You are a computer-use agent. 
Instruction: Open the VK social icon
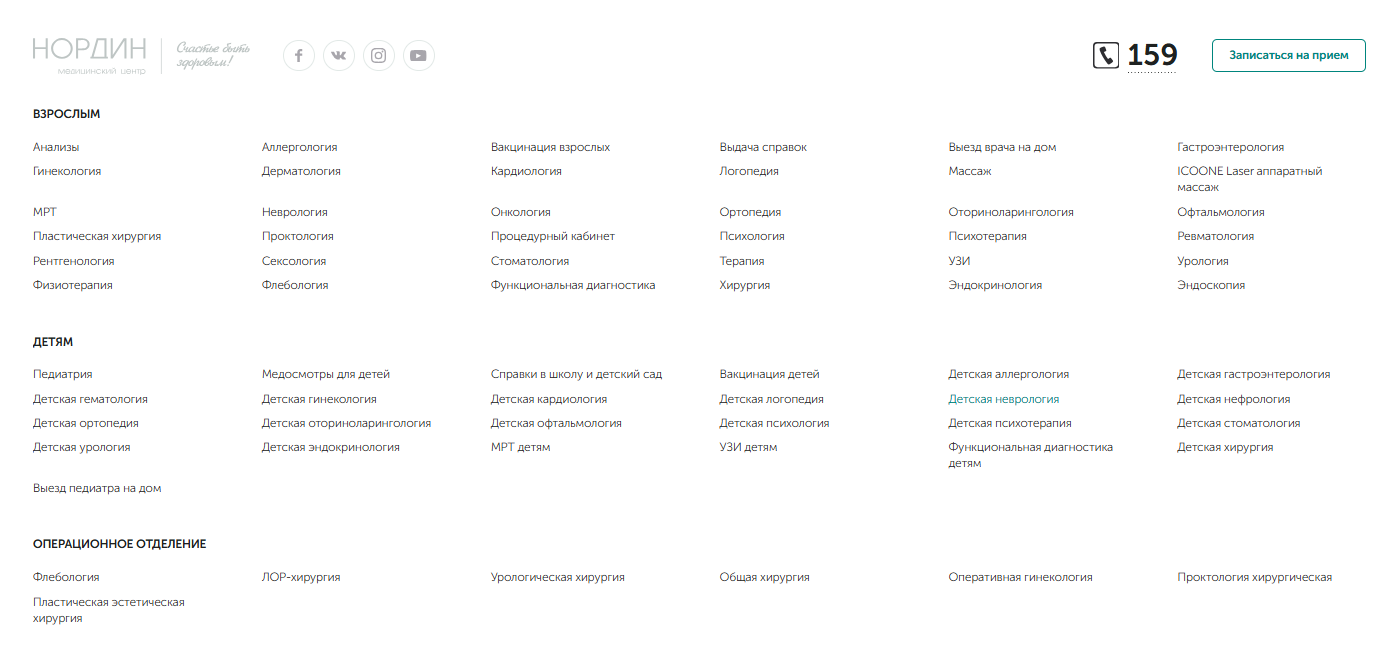(x=339, y=55)
